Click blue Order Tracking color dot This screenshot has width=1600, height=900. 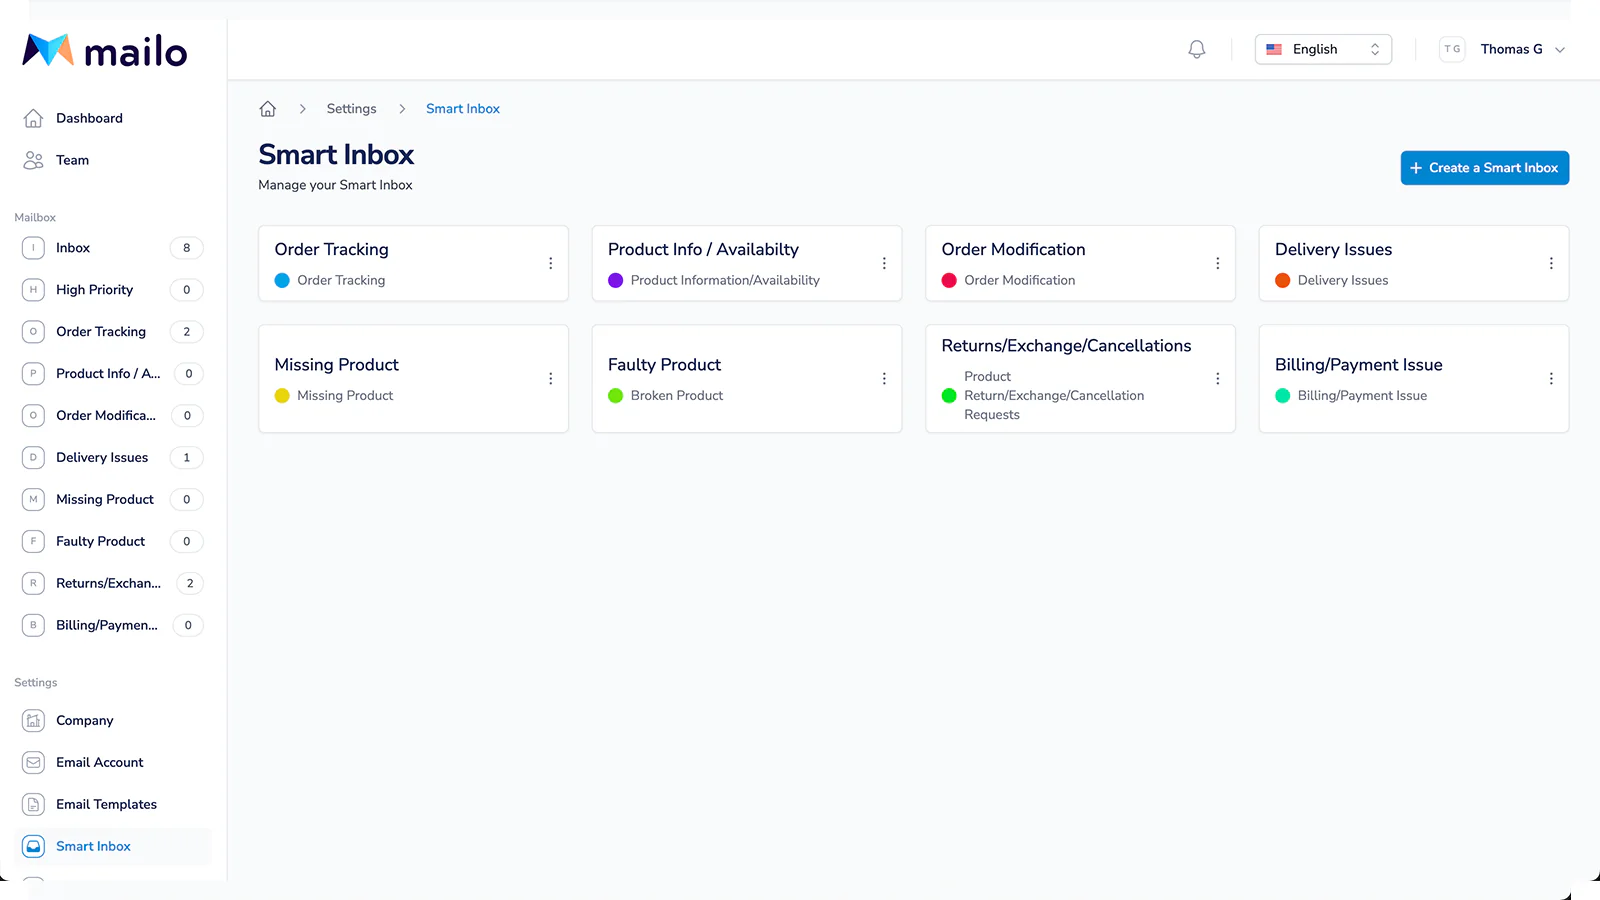(x=282, y=281)
